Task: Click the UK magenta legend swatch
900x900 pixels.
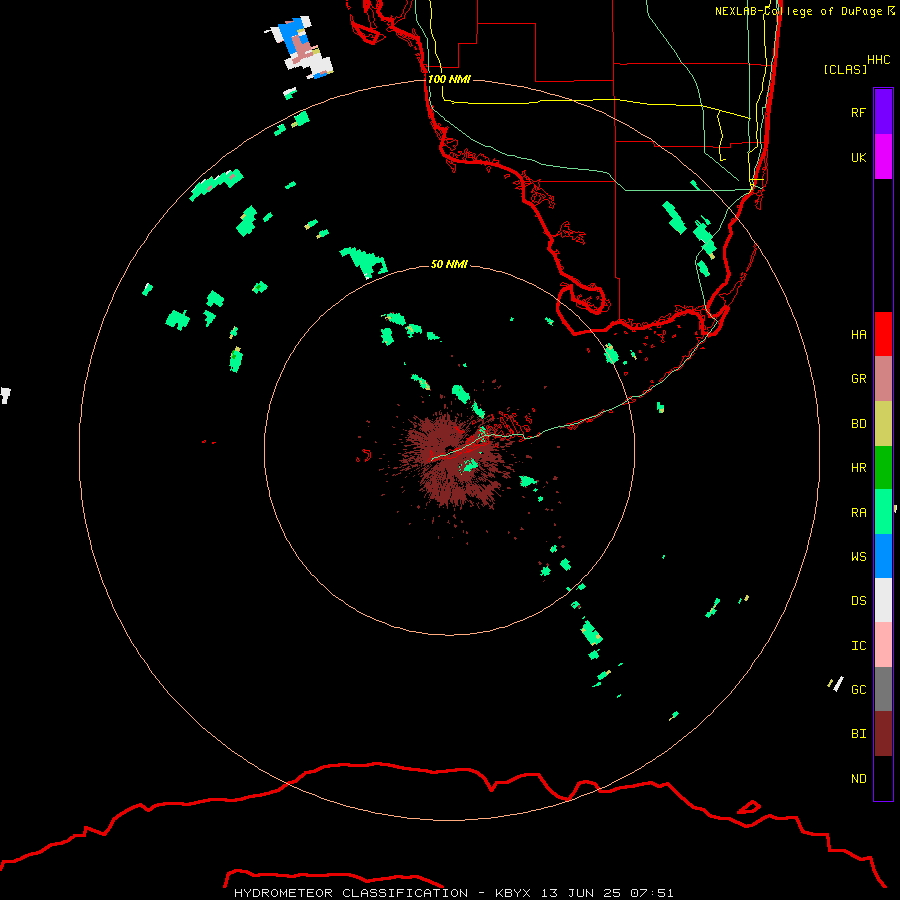Action: coord(883,157)
